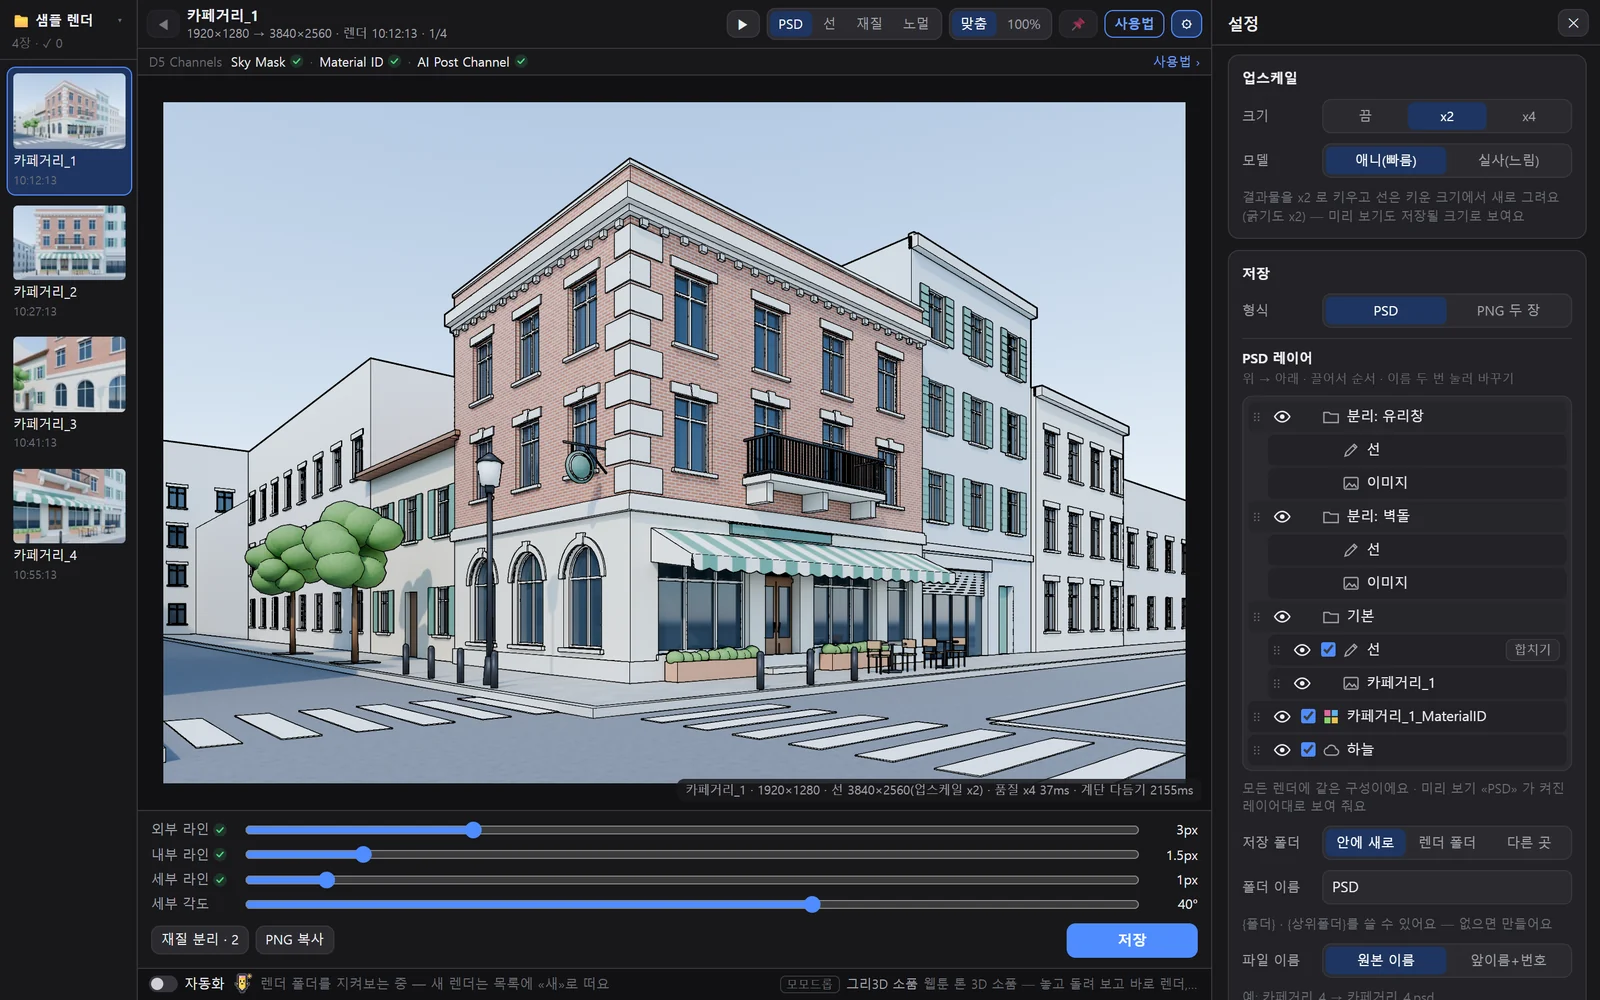Click the PNG 복사 button
This screenshot has width=1600, height=1000.
(x=294, y=940)
